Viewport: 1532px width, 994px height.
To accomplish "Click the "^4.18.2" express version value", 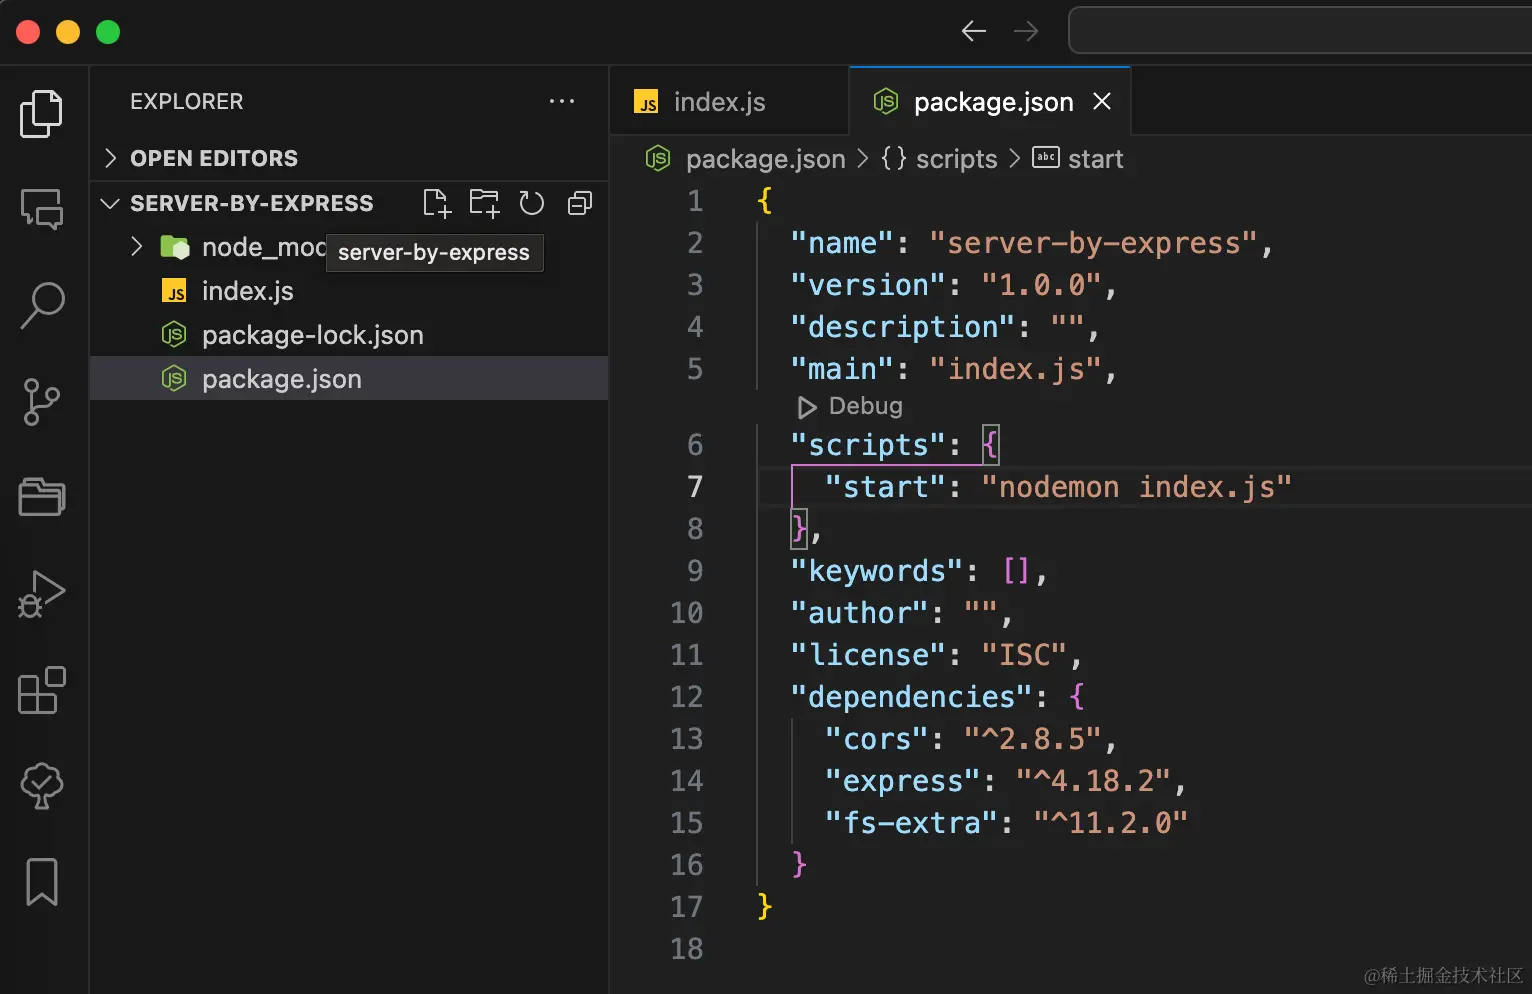I will [x=1093, y=781].
